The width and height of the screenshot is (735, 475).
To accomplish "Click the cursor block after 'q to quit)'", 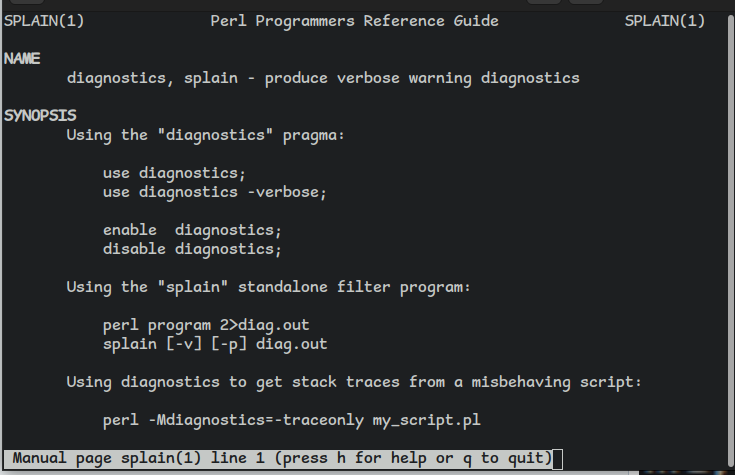I will [558, 458].
